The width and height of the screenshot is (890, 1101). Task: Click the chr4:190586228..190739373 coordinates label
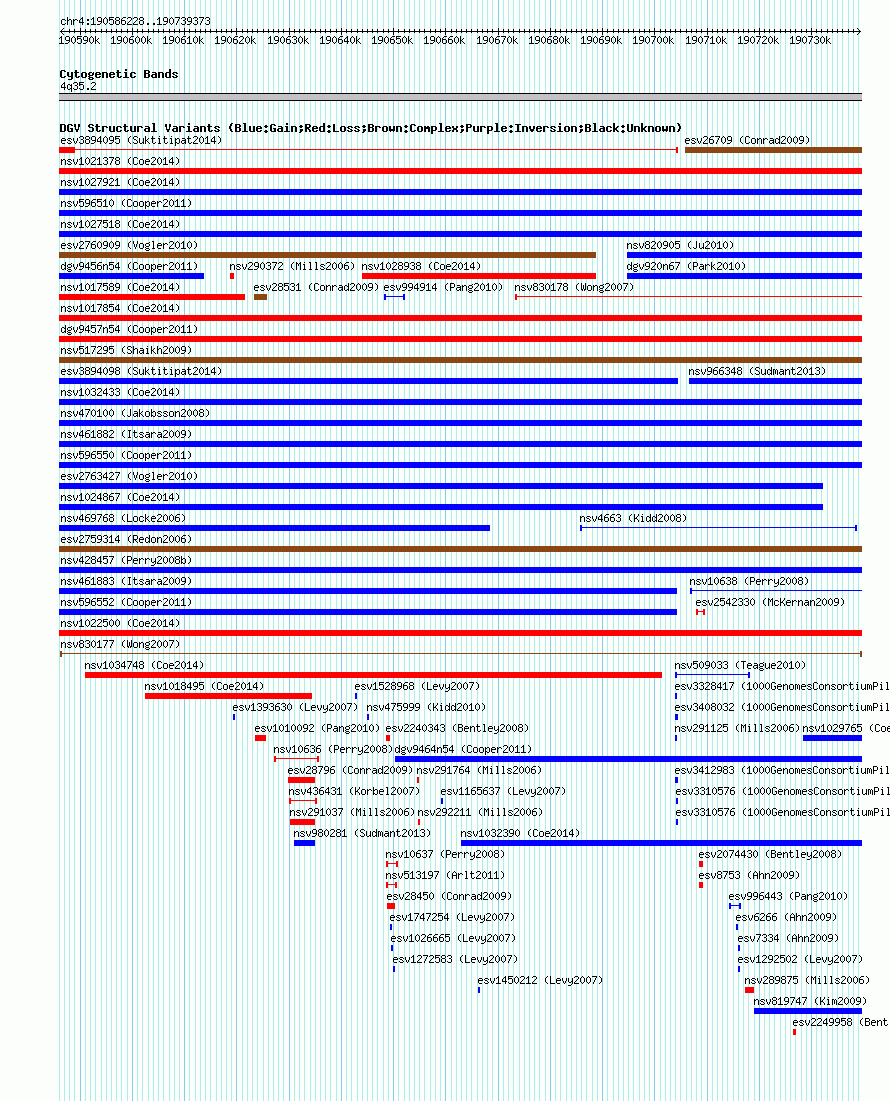coord(135,21)
